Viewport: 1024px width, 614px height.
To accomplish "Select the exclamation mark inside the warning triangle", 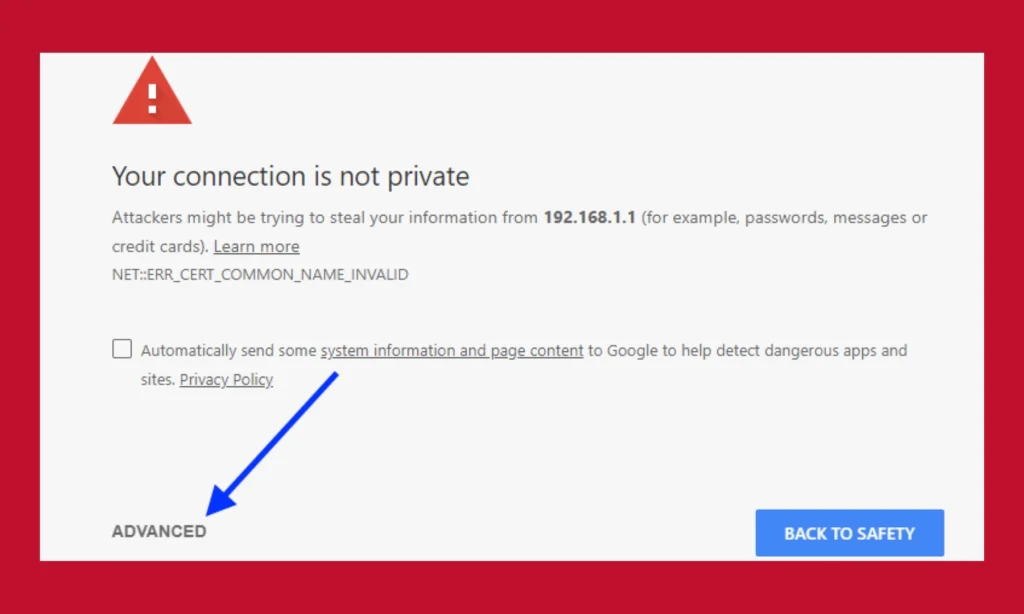I will [x=151, y=98].
